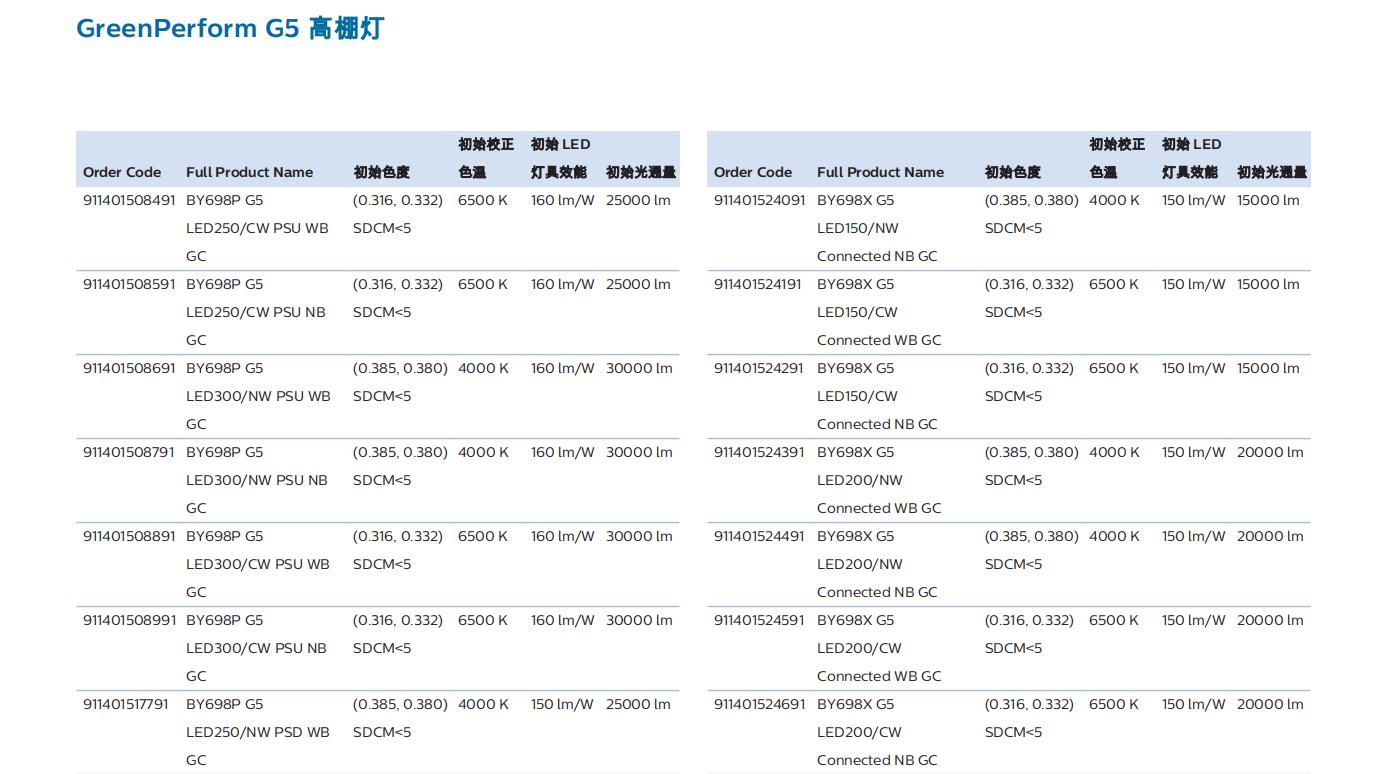The height and width of the screenshot is (774, 1382).
Task: Click 160 lm/W in row 911401508991
Action: click(562, 620)
